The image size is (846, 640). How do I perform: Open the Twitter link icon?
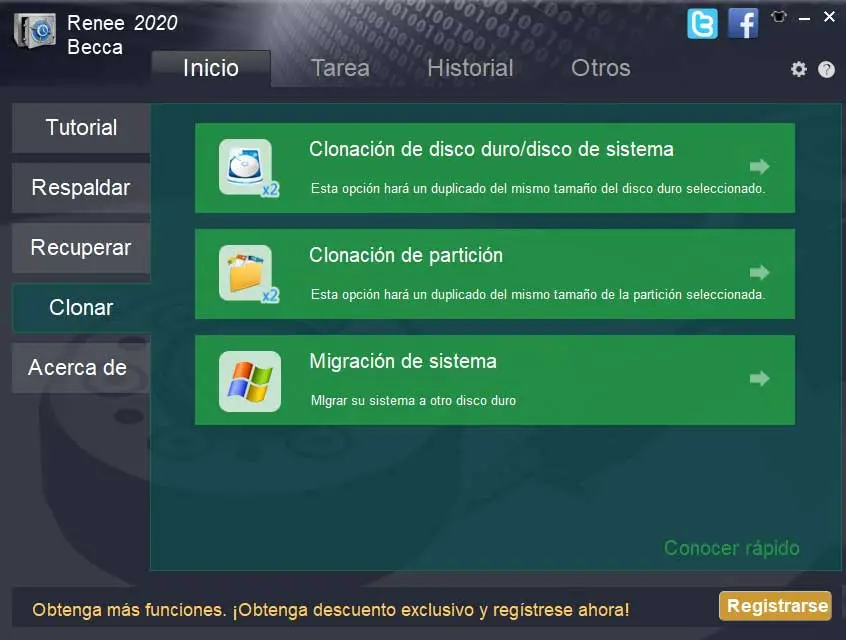702,24
